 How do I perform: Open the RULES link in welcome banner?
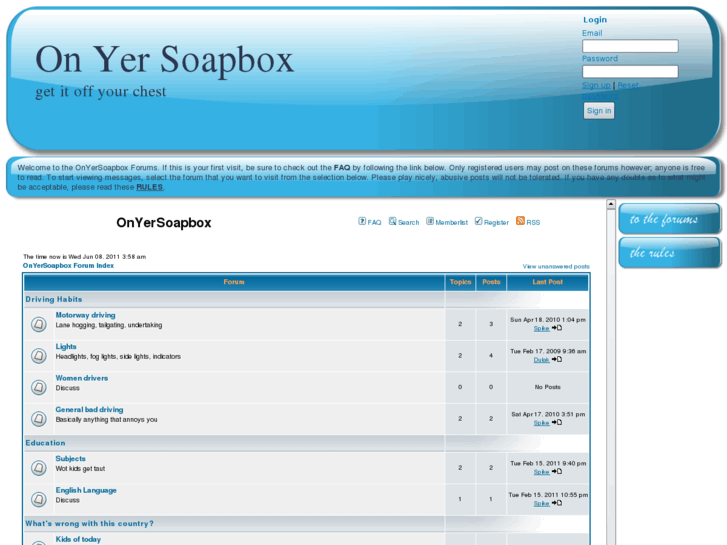coord(149,187)
